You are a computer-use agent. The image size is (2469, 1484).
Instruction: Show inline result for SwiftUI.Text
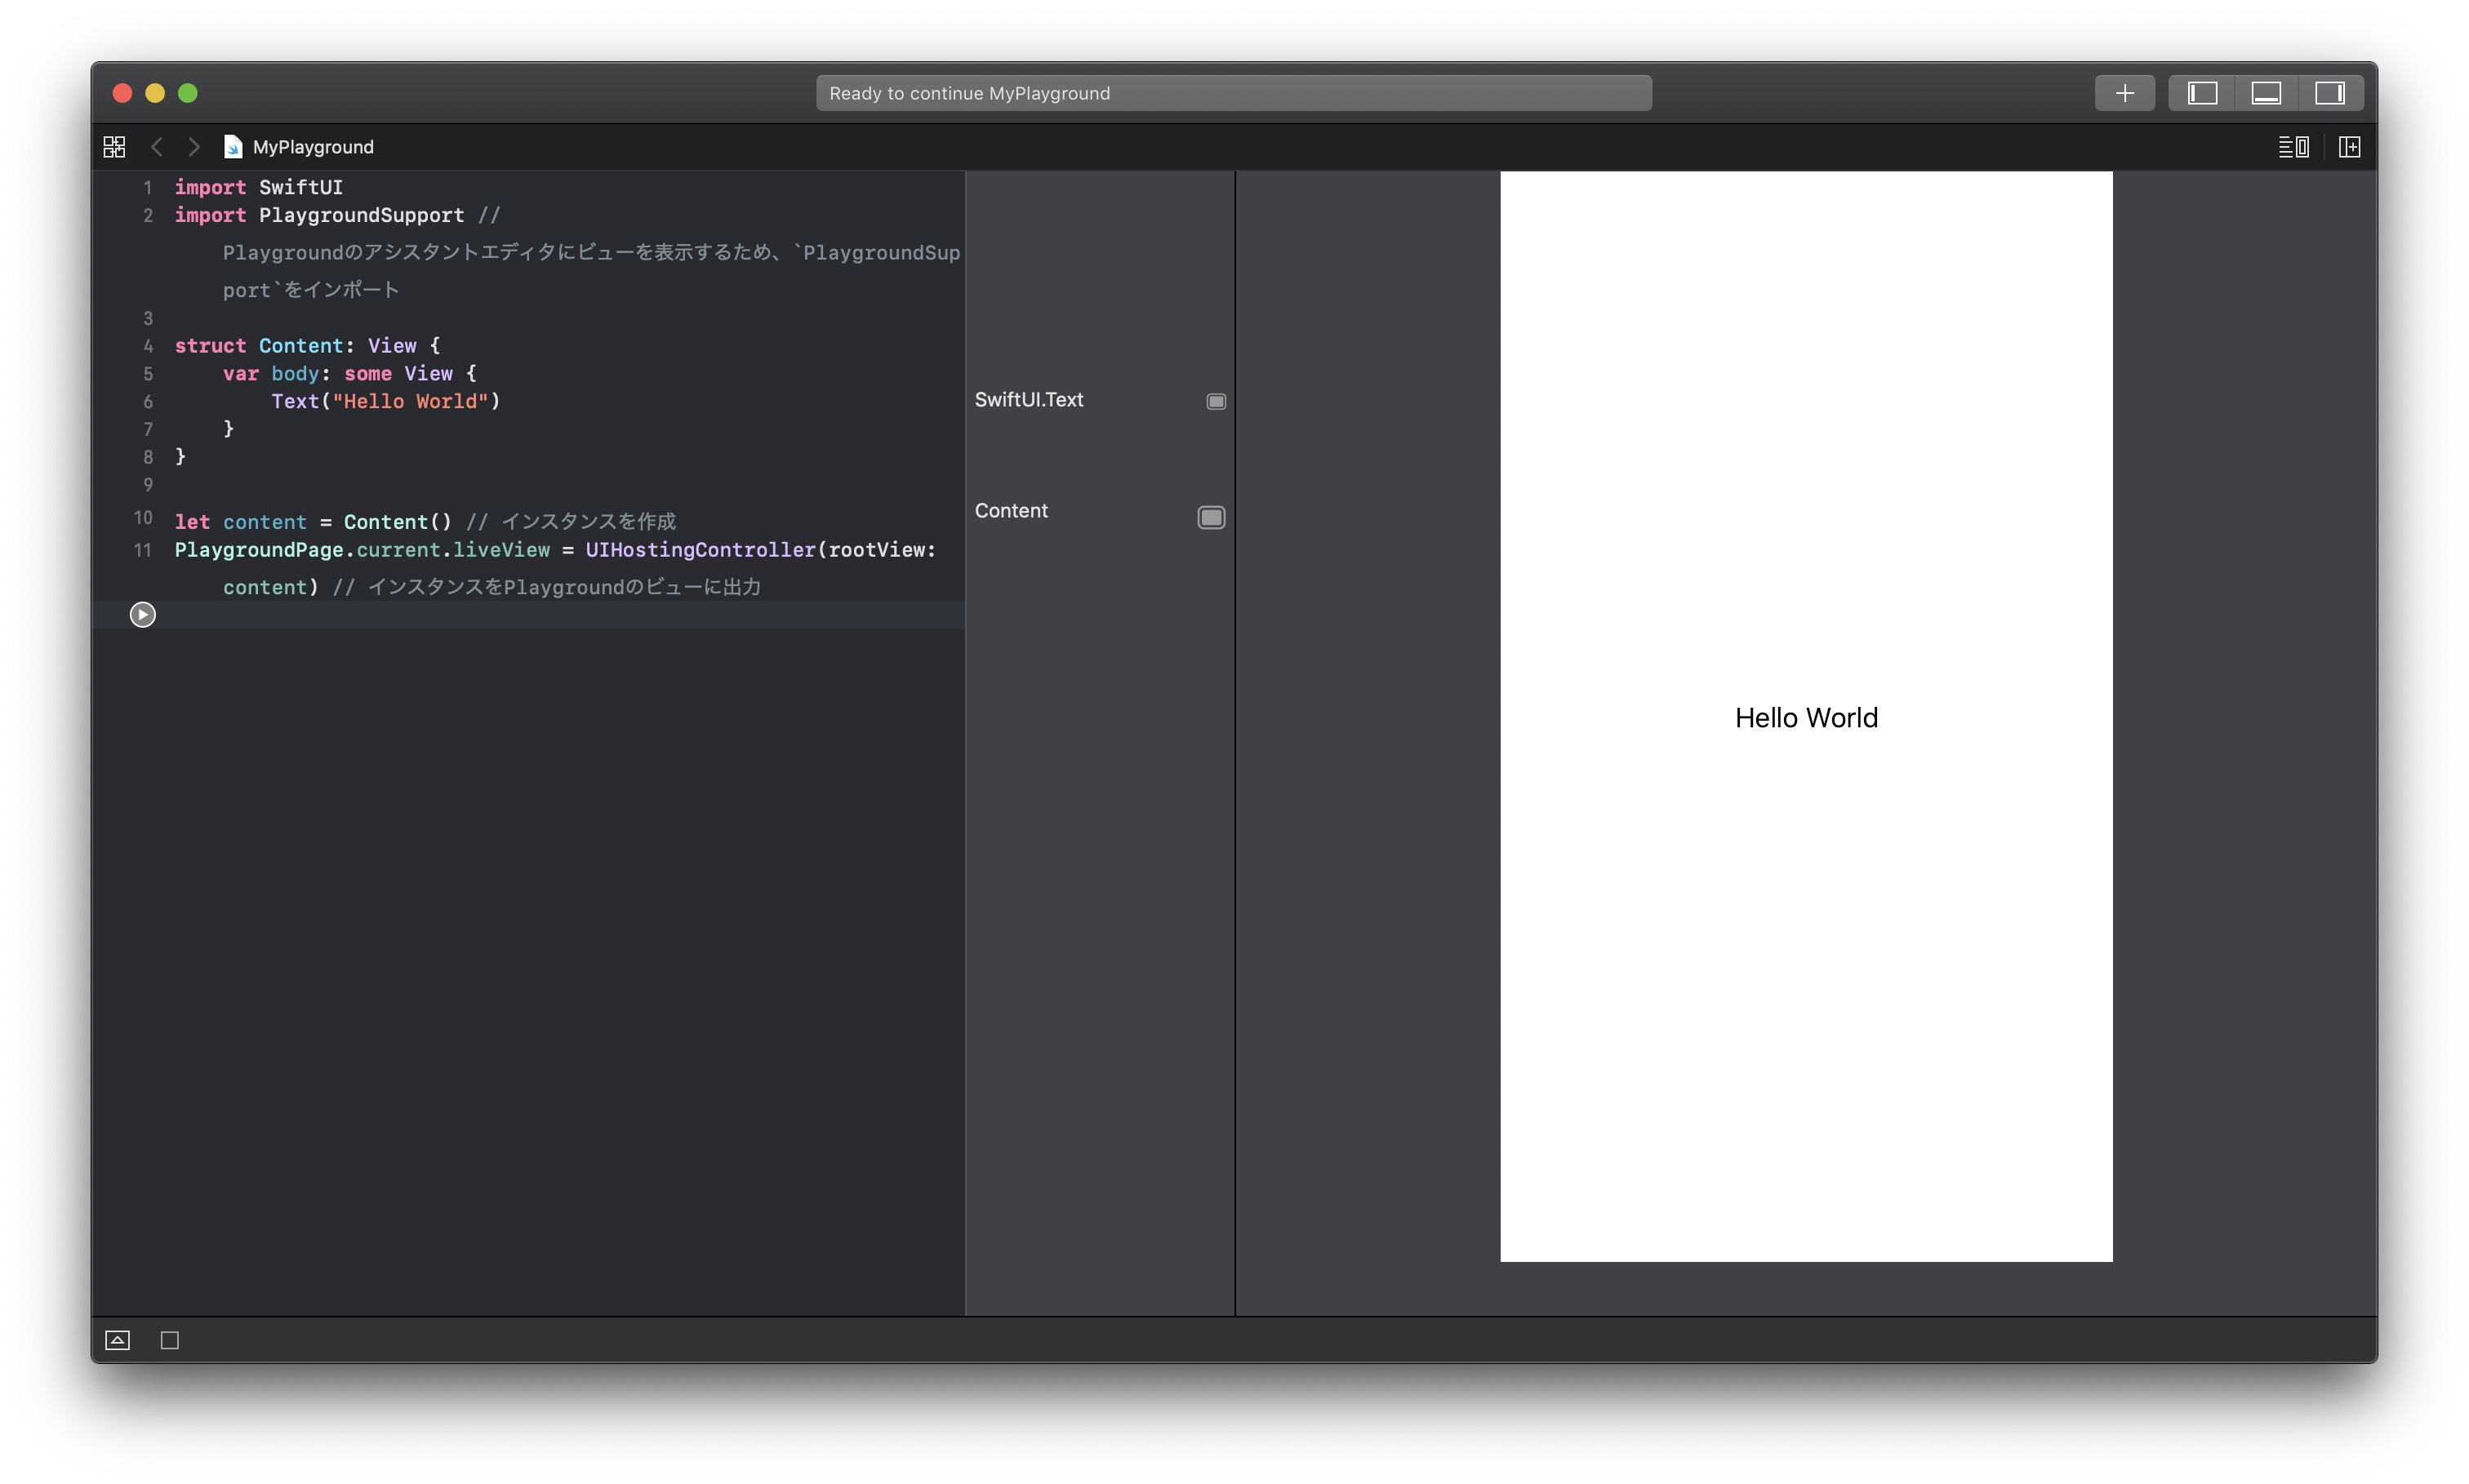click(x=1216, y=401)
